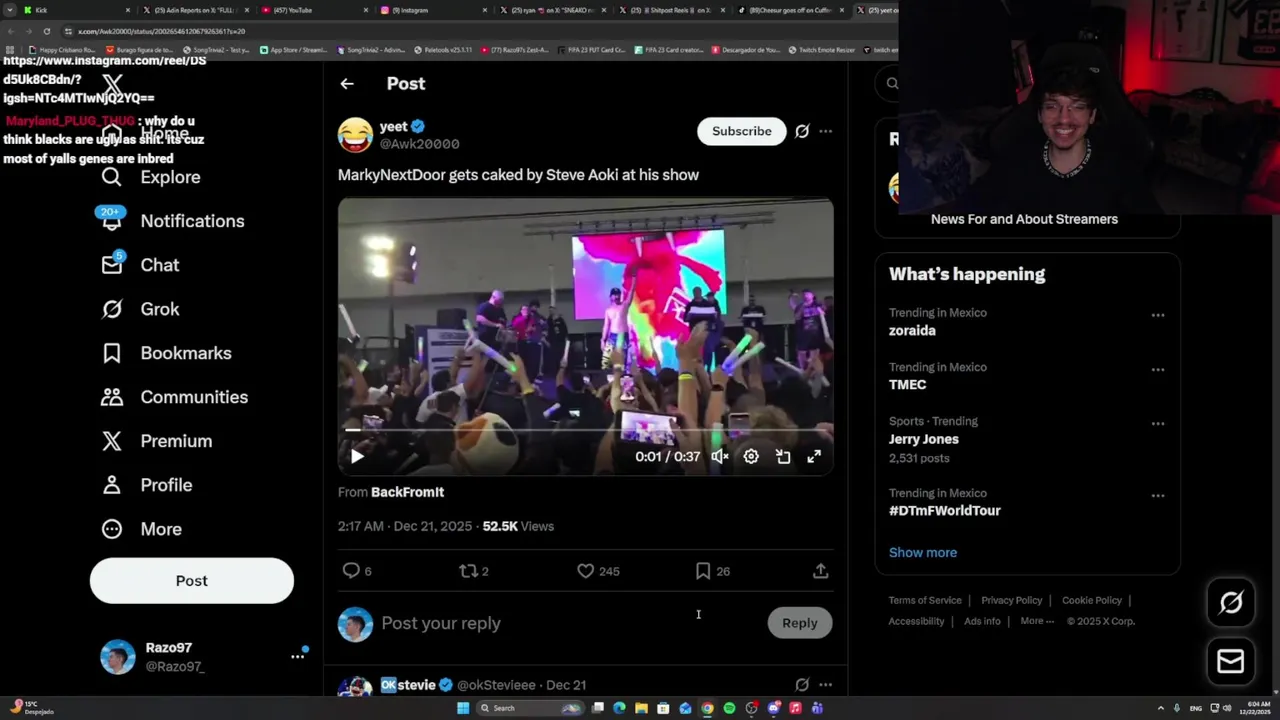Open Grok in the sidebar
Screen dimensions: 1280x720
(x=140, y=309)
